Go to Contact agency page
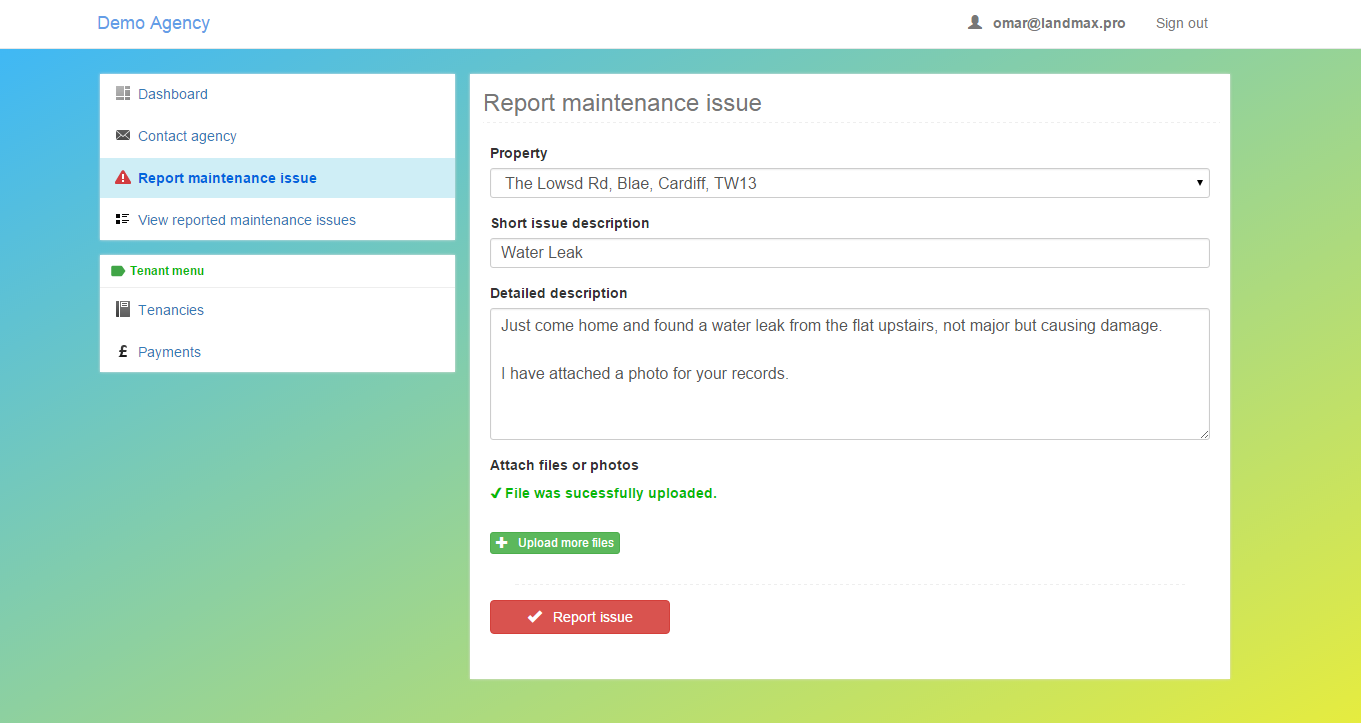The width and height of the screenshot is (1361, 723). point(187,136)
